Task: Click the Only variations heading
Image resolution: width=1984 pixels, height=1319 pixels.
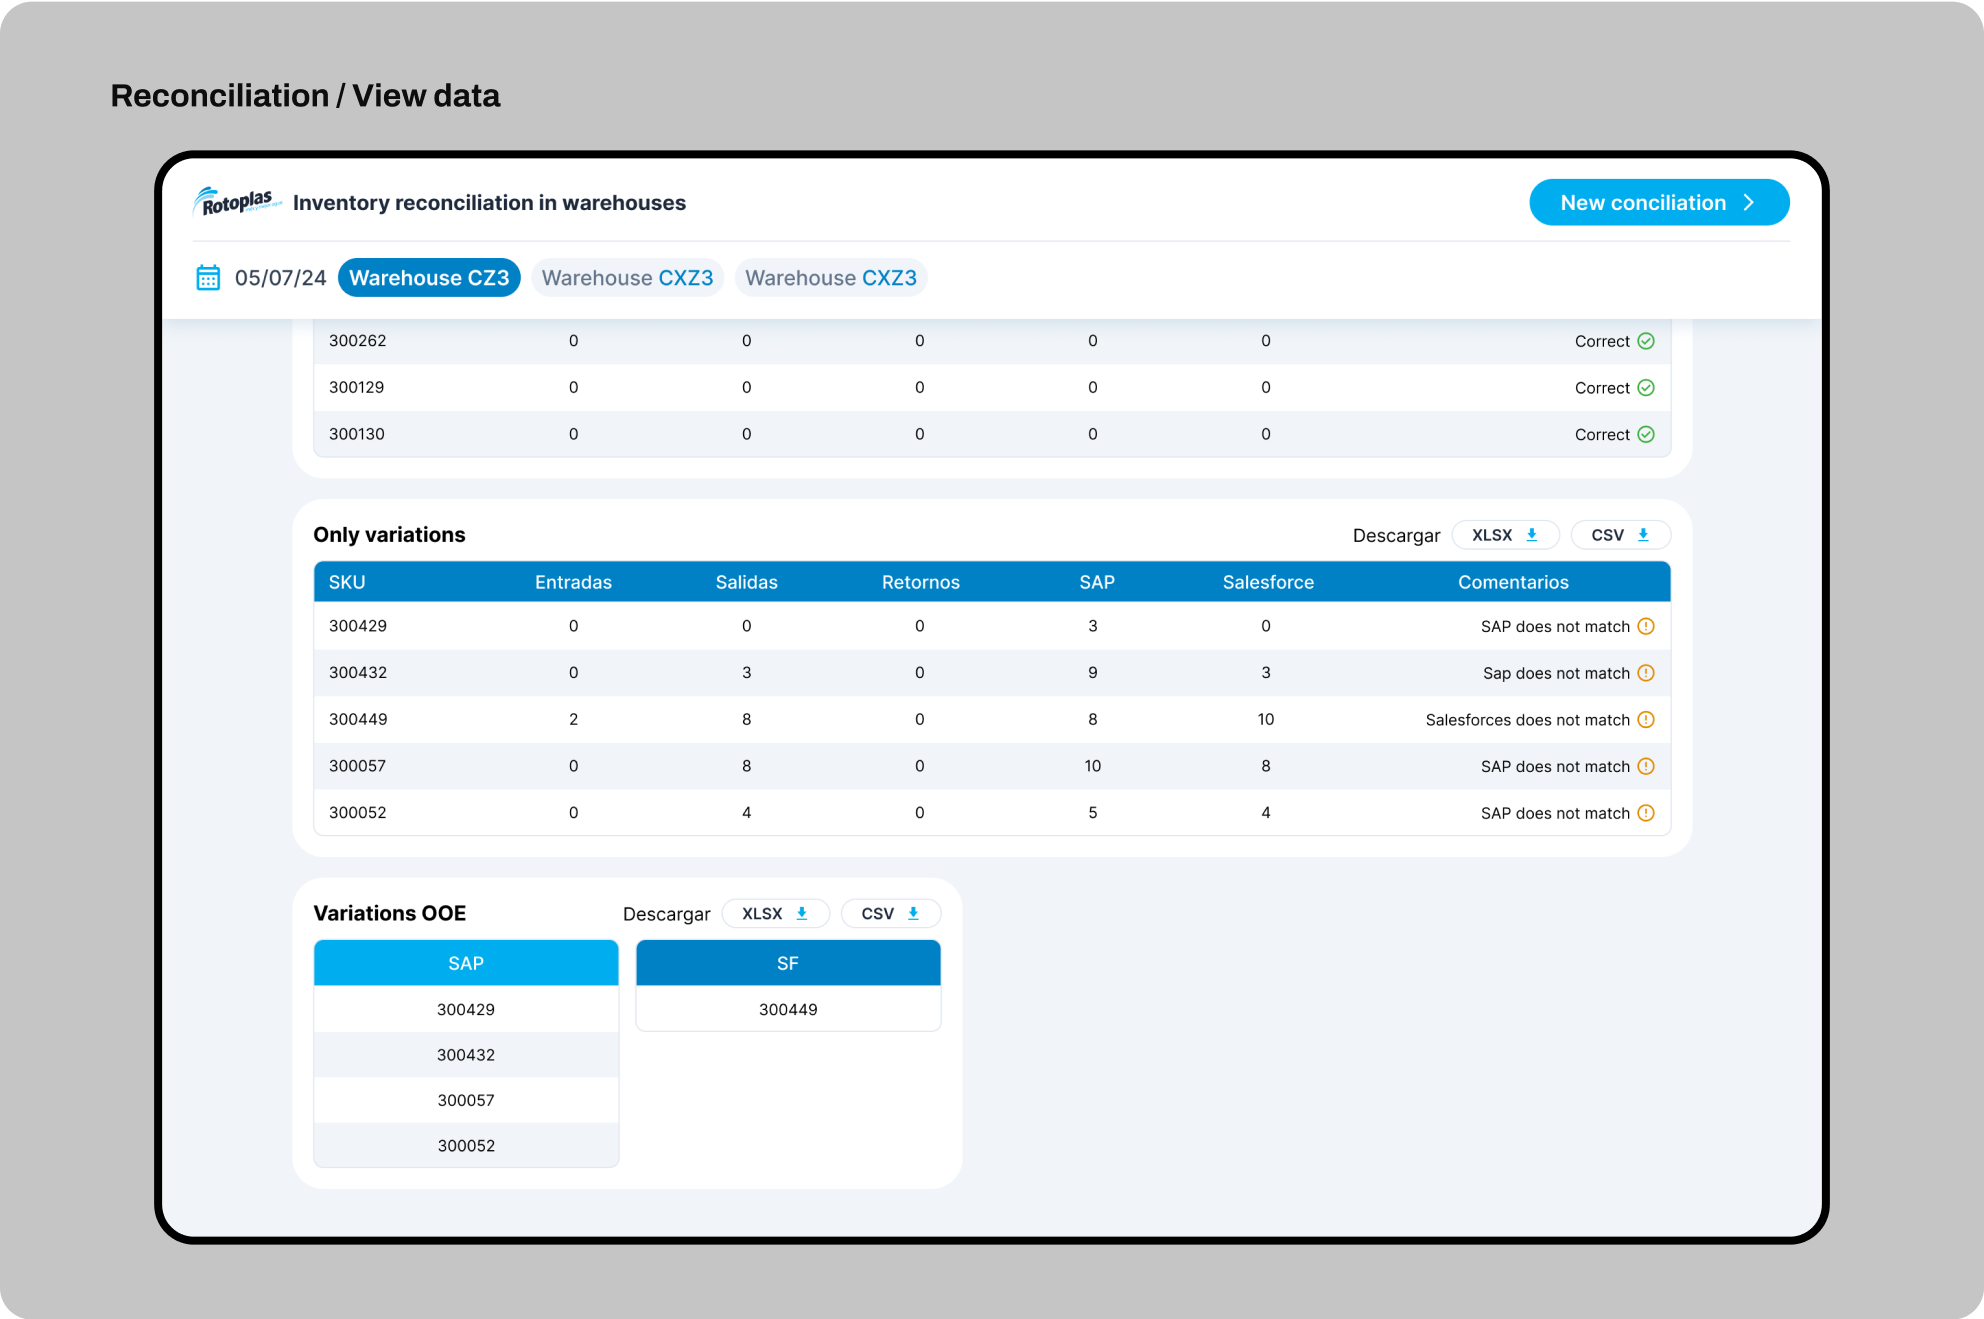Action: tap(389, 535)
